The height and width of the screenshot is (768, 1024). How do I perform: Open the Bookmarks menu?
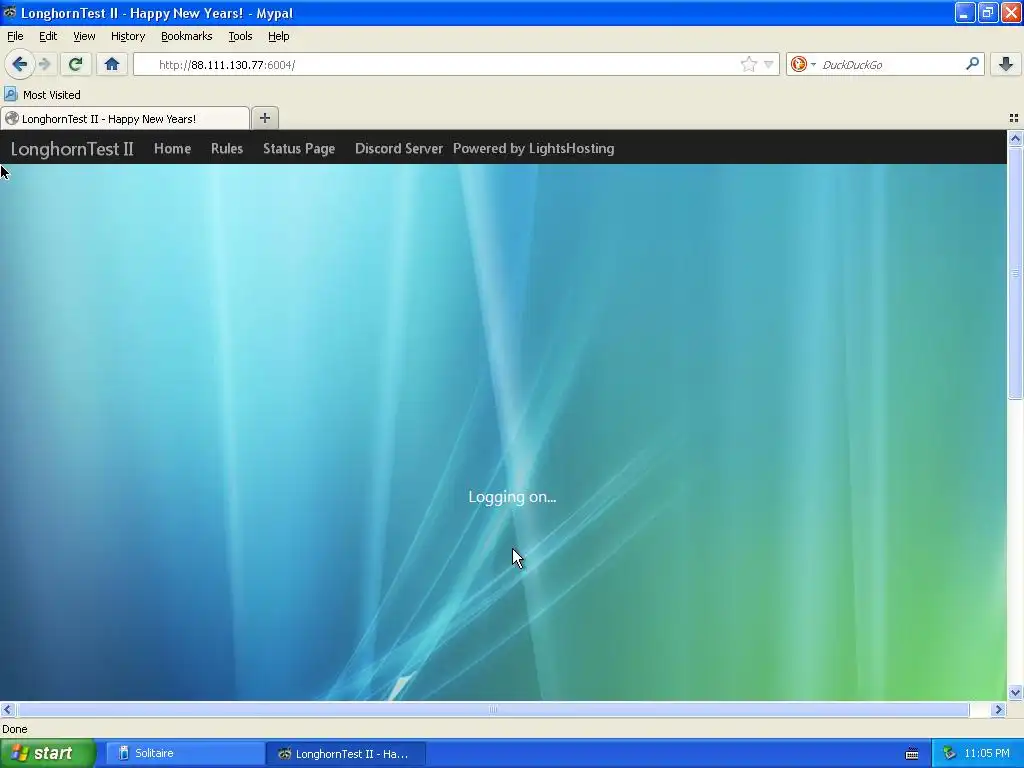tap(186, 36)
